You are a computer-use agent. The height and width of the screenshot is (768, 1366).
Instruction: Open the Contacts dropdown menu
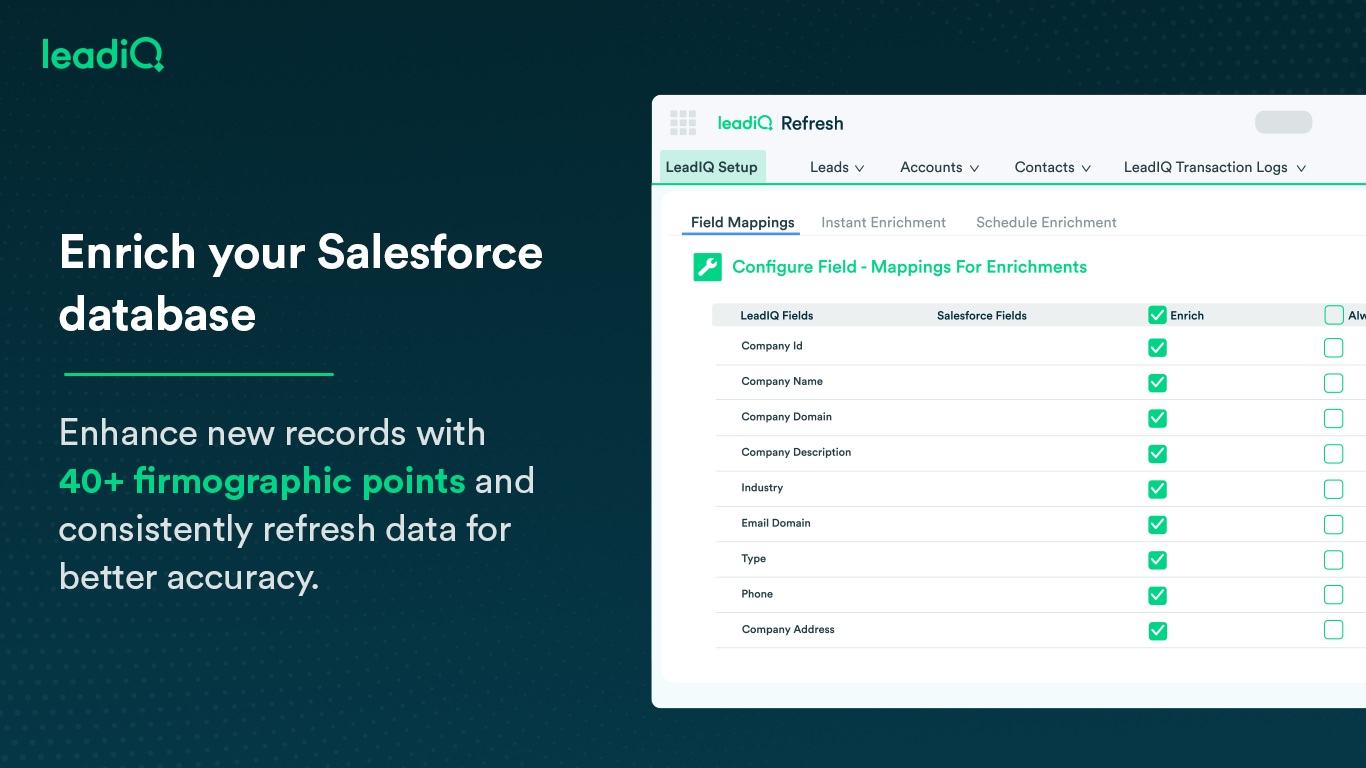click(x=1052, y=167)
